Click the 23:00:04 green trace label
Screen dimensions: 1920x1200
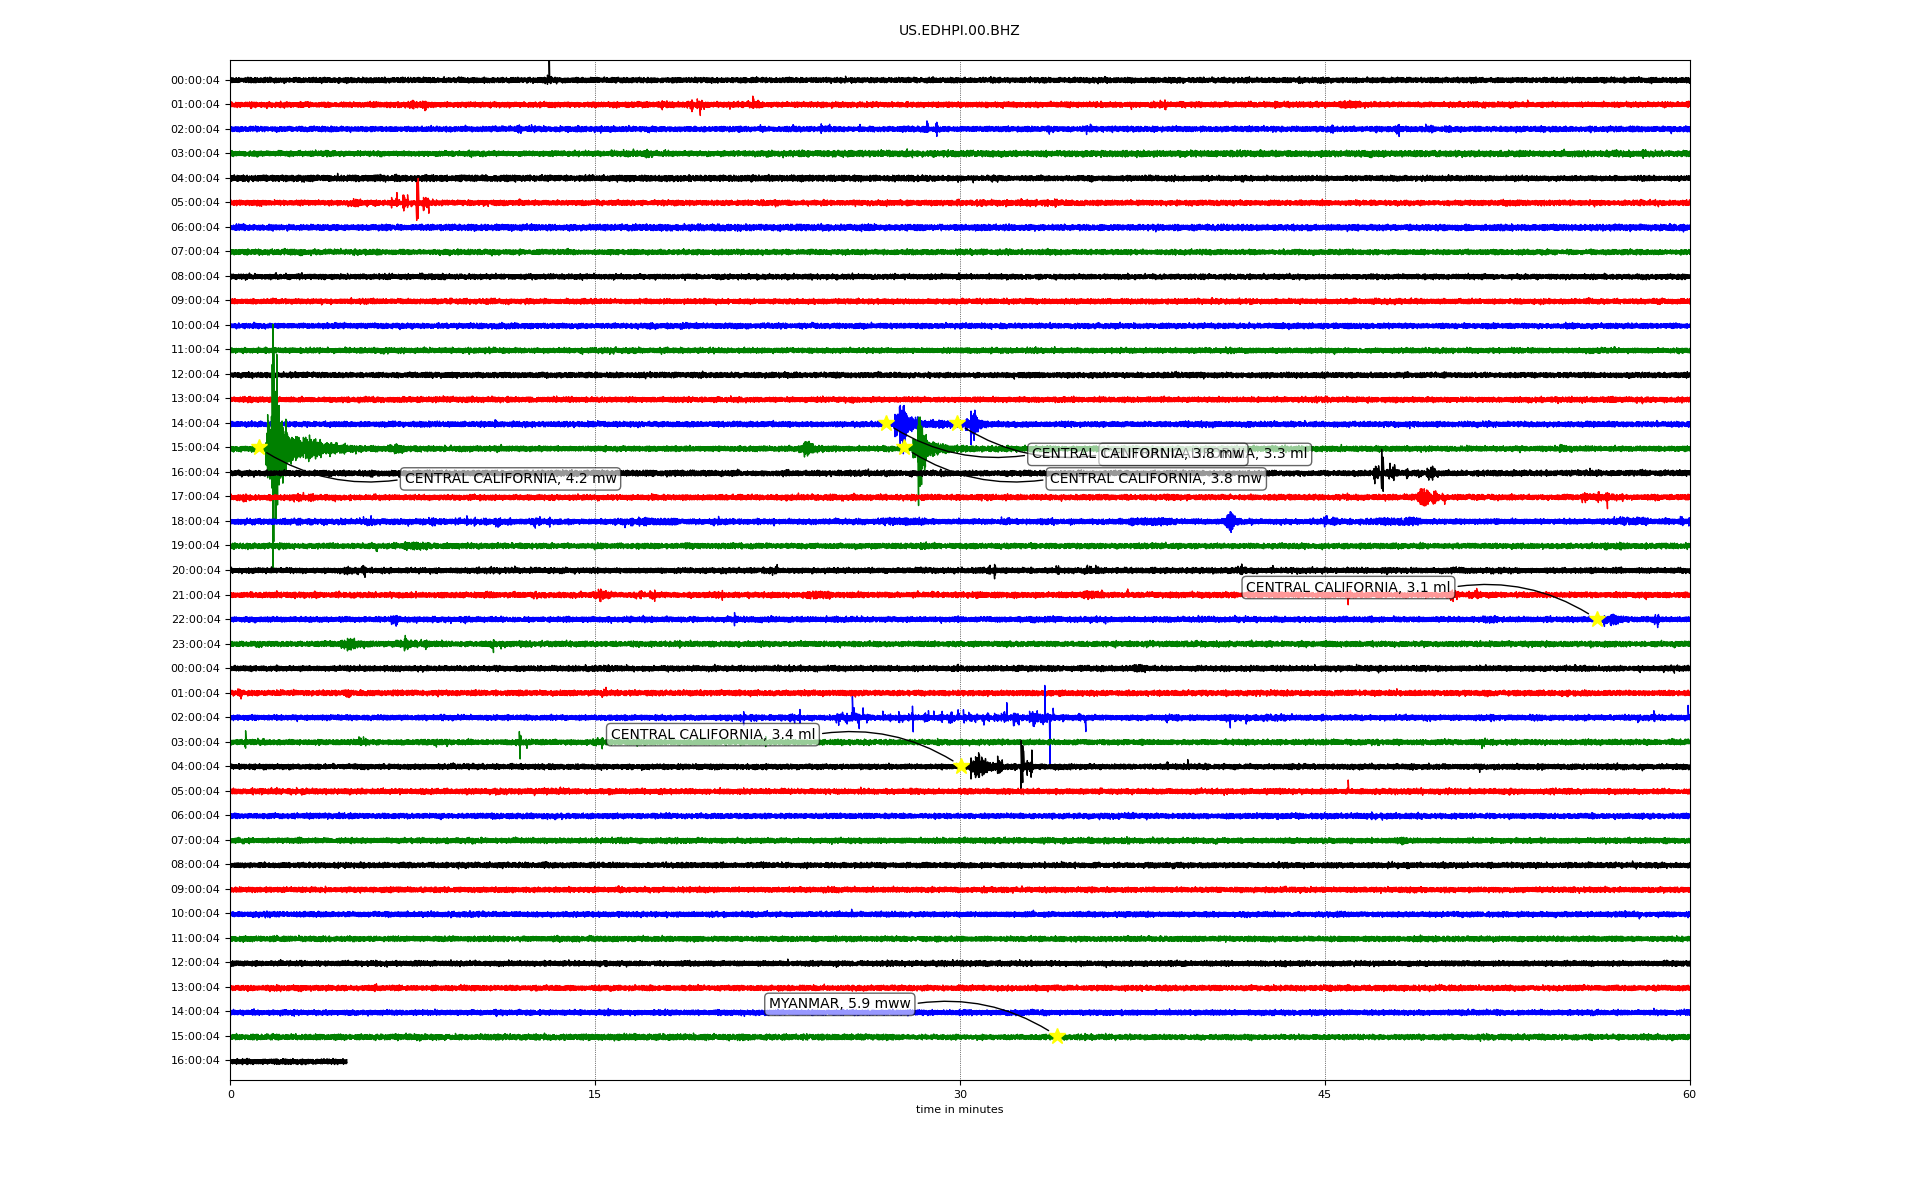pyautogui.click(x=195, y=645)
